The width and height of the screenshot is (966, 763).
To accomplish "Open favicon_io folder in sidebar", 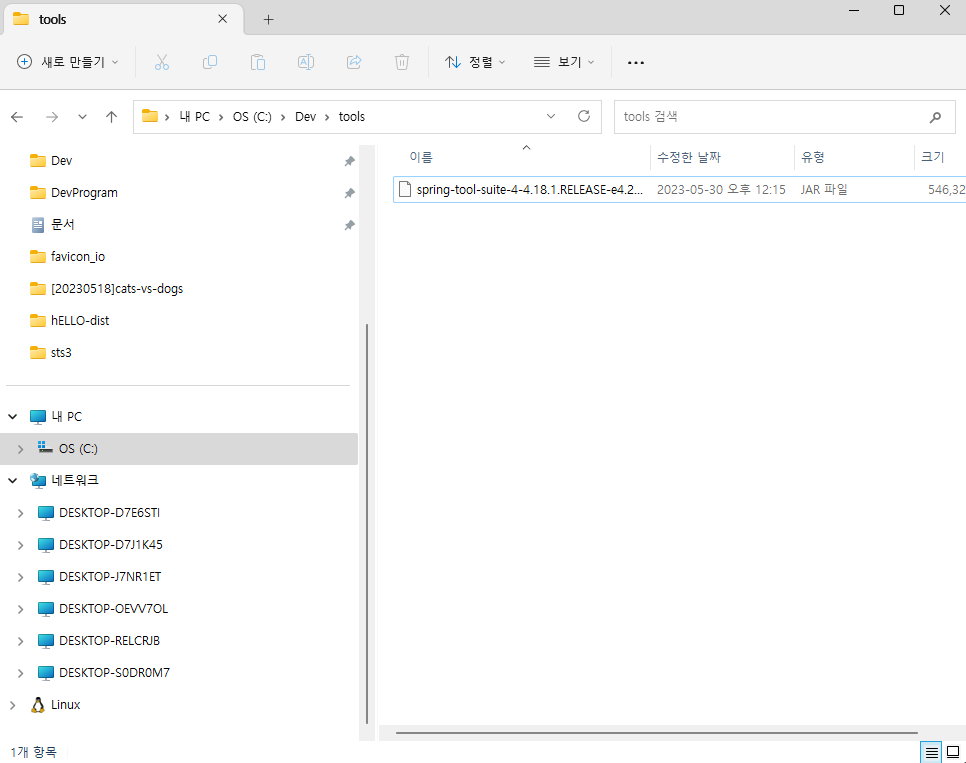I will [78, 257].
